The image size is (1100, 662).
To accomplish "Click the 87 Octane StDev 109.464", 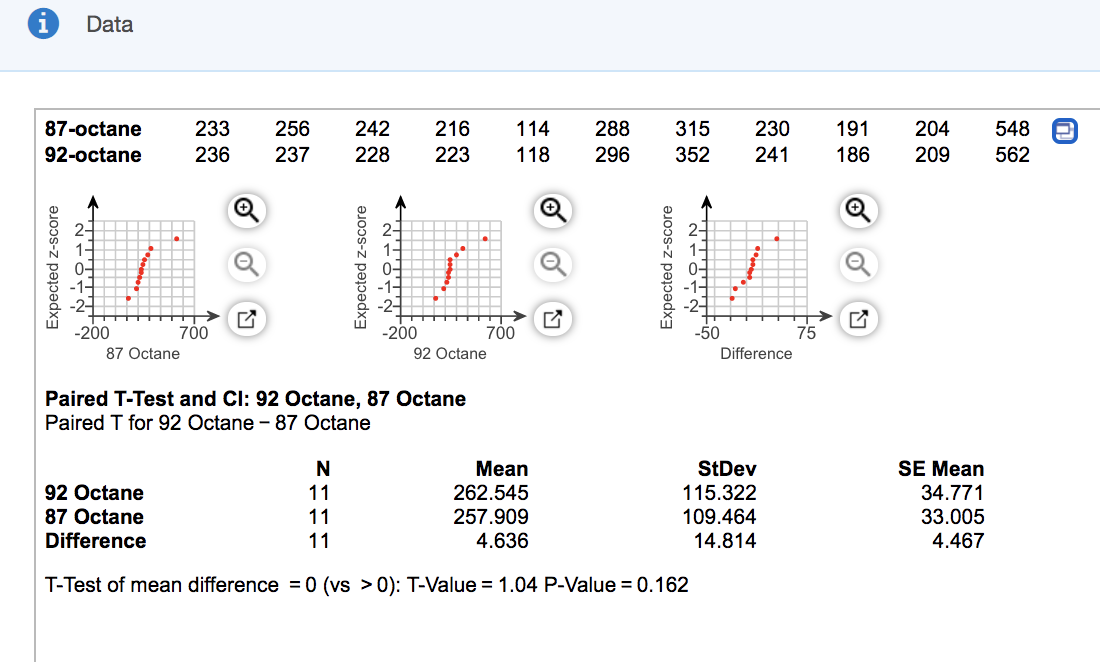I will [719, 517].
